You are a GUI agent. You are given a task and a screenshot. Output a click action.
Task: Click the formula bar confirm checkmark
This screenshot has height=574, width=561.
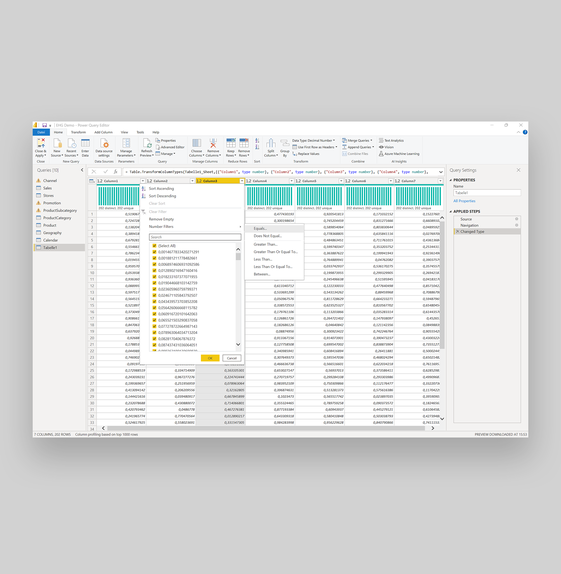105,171
